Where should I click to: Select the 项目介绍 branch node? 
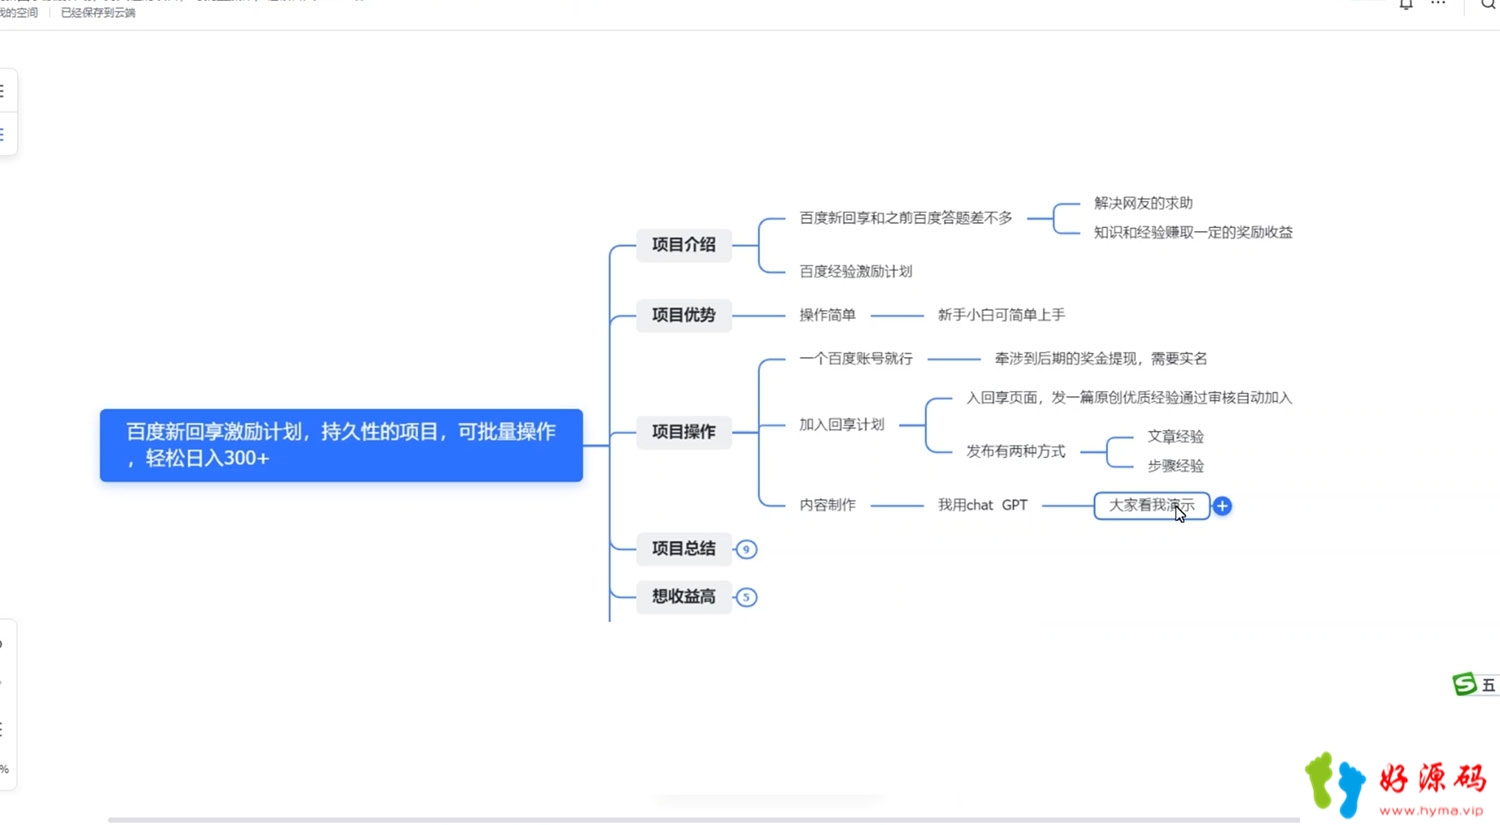pos(684,245)
